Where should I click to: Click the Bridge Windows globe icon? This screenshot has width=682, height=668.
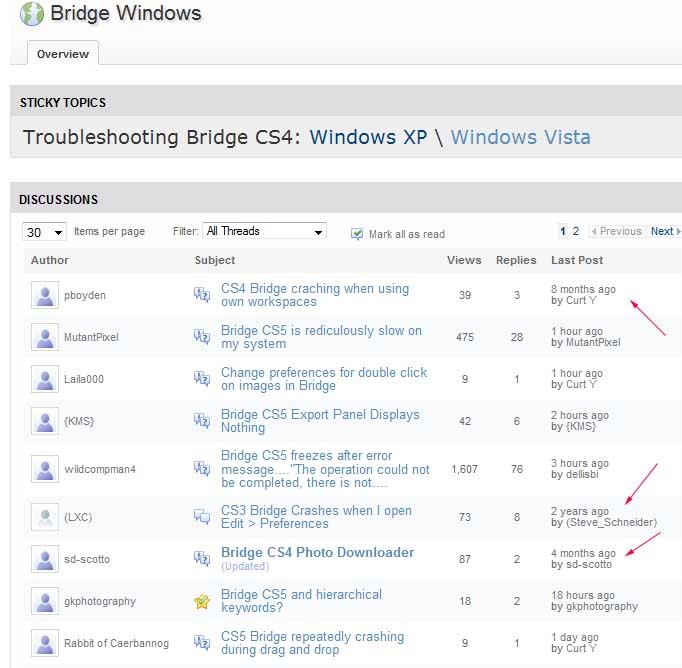coord(32,13)
